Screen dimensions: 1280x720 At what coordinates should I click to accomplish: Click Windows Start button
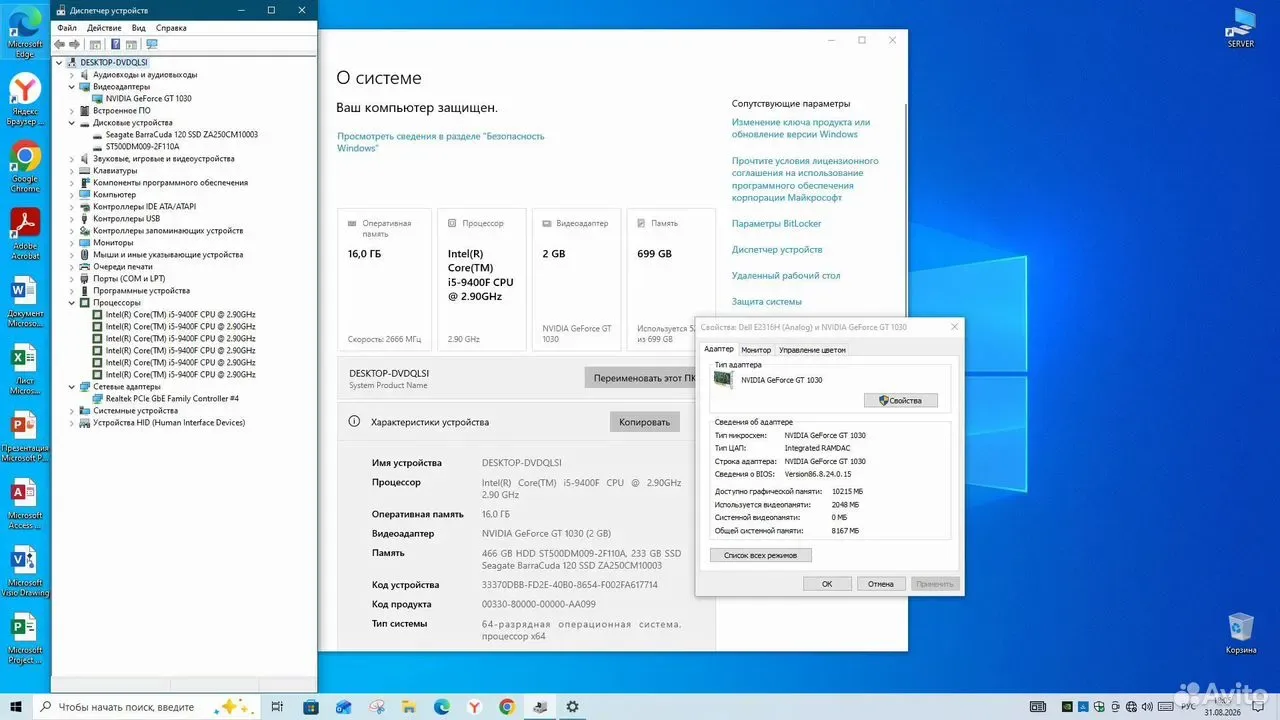point(16,706)
